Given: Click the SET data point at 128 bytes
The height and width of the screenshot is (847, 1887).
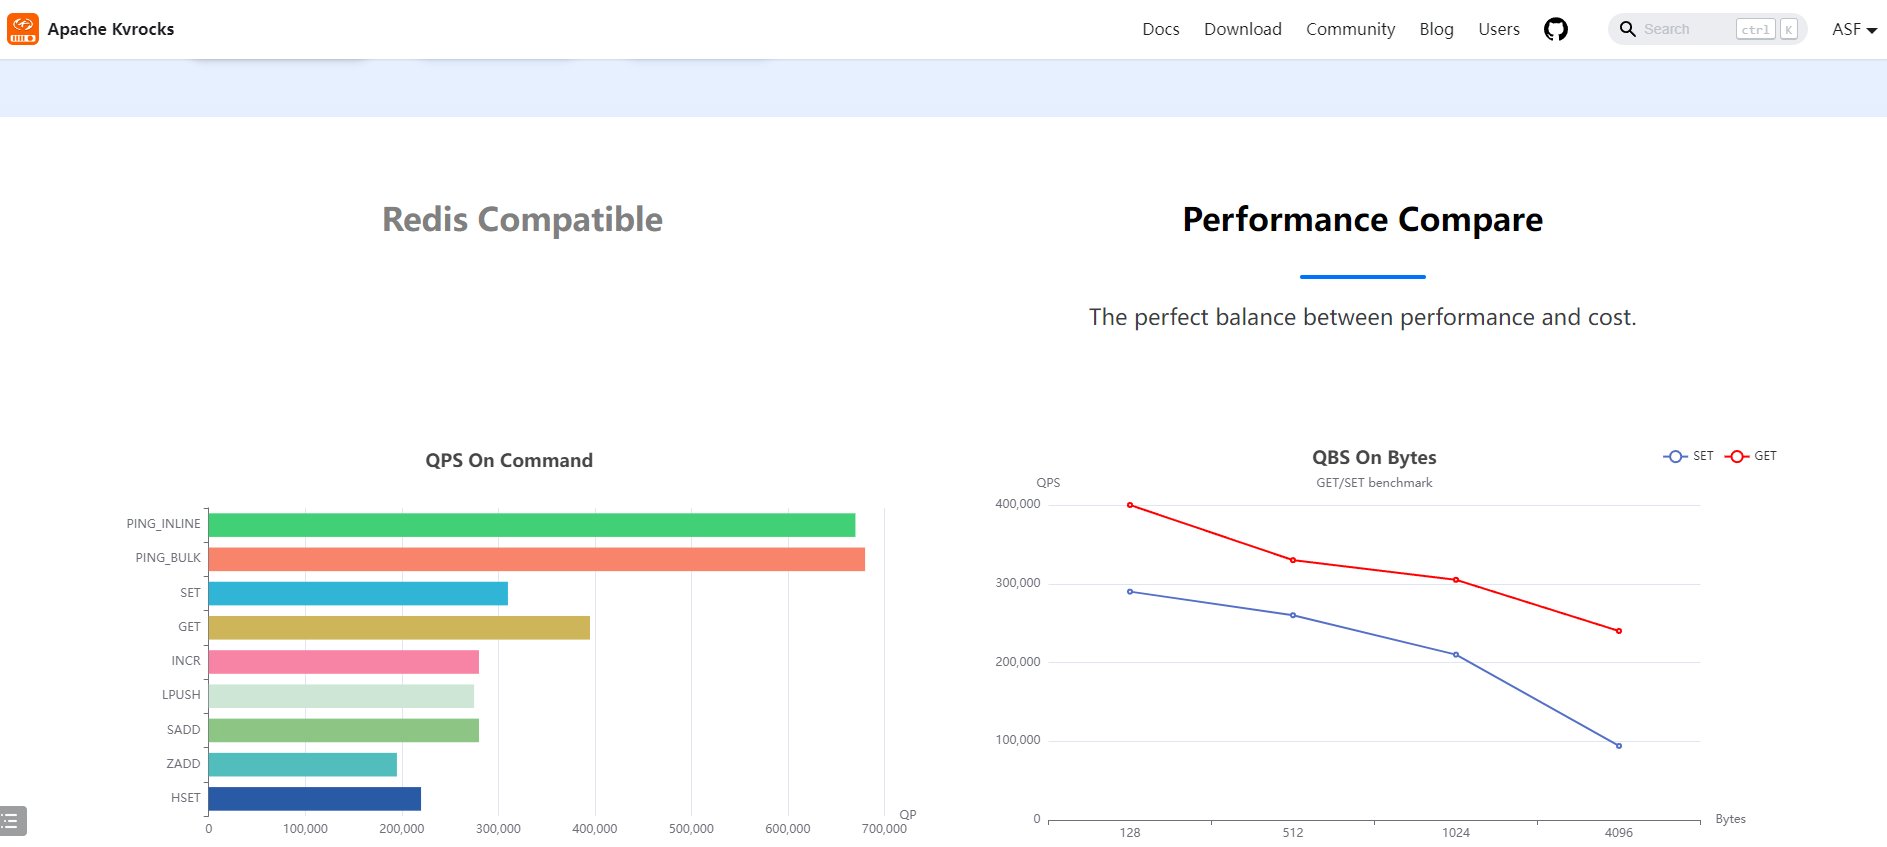Looking at the screenshot, I should pos(1130,592).
